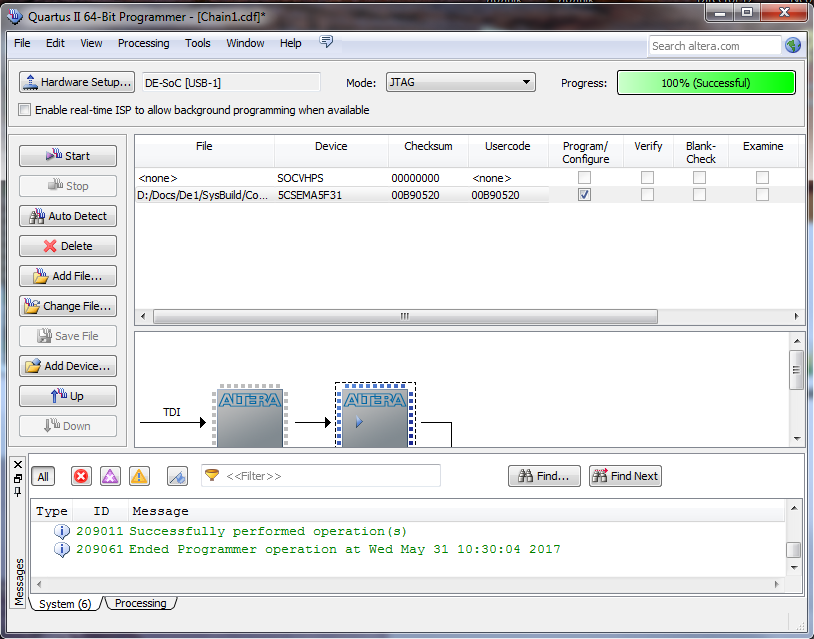This screenshot has width=814, height=639.
Task: Show only error messages filter icon
Action: (81, 476)
